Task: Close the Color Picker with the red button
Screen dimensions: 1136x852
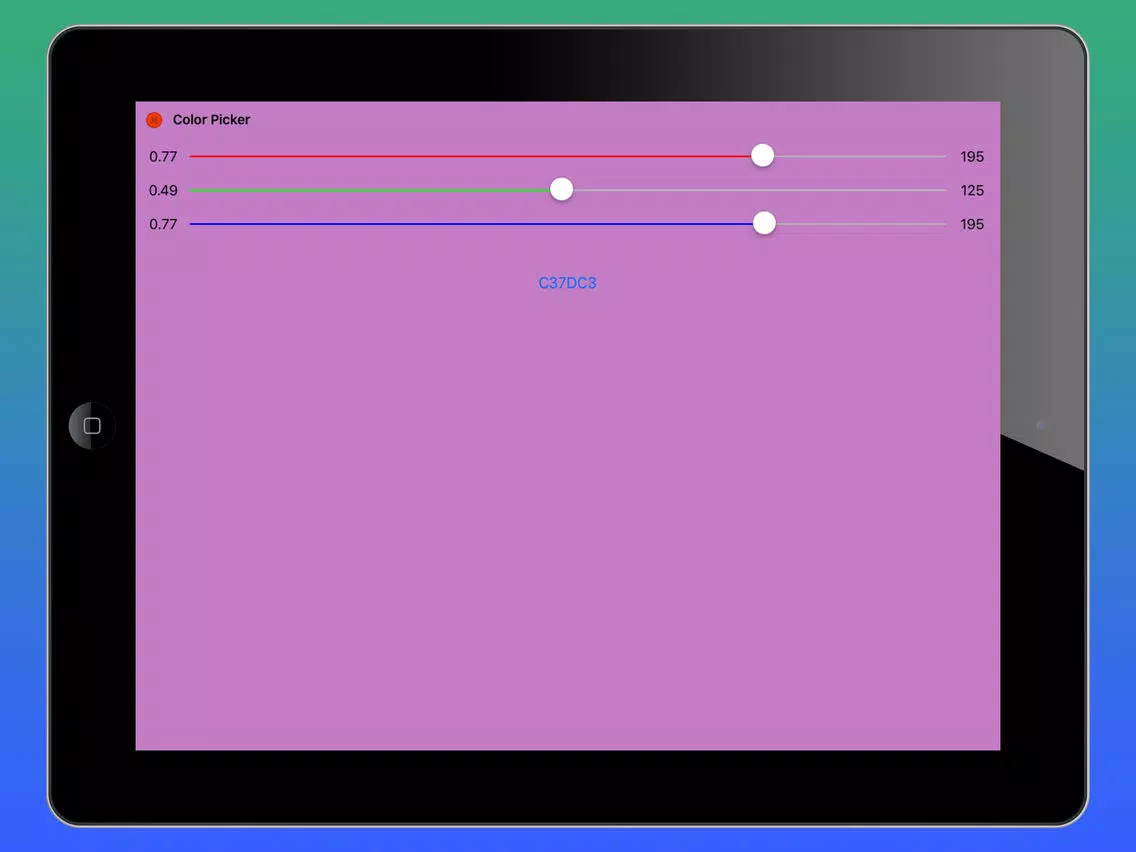Action: coord(154,120)
